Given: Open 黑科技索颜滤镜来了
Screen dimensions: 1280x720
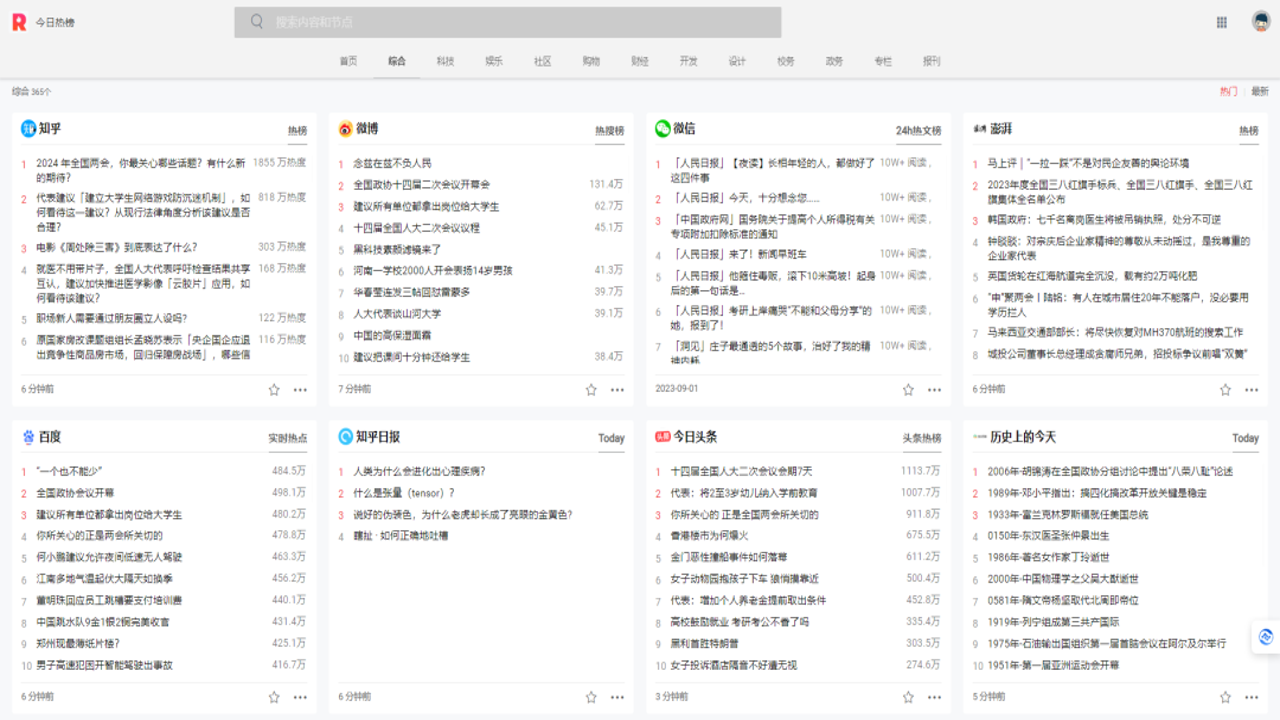Looking at the screenshot, I should coord(397,249).
